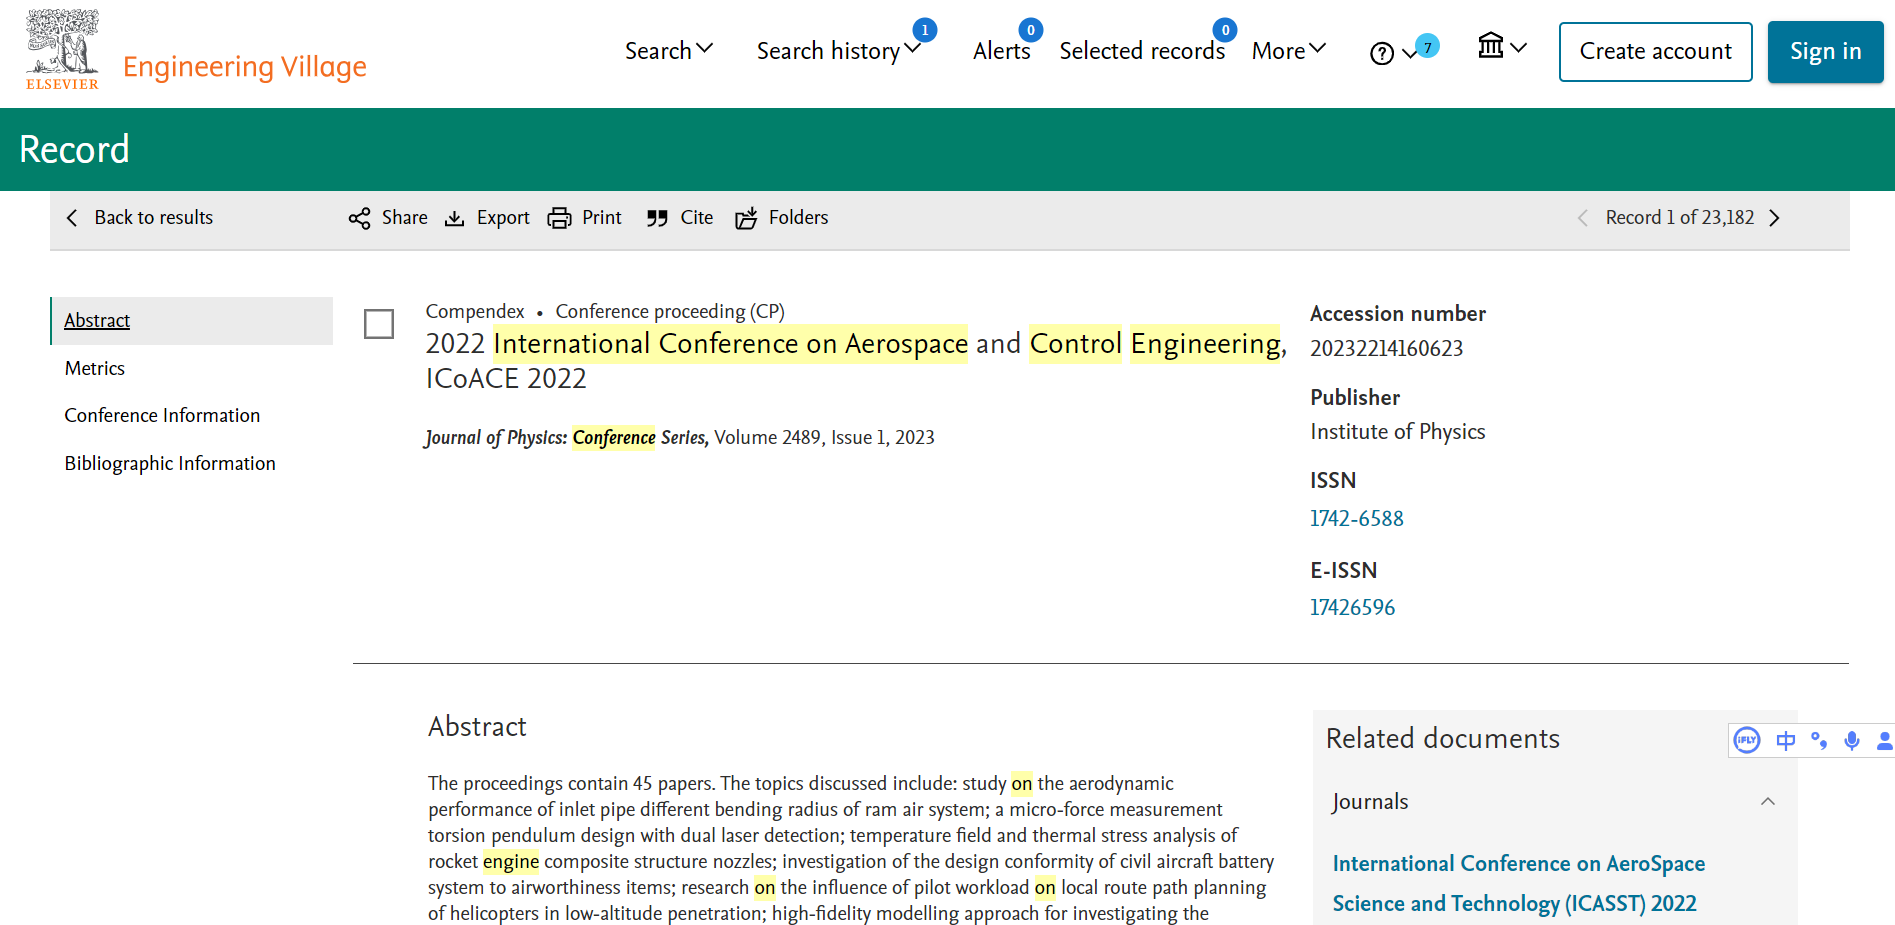Click the punctuation mode icon in IME bar
The width and height of the screenshot is (1895, 925).
[1819, 740]
